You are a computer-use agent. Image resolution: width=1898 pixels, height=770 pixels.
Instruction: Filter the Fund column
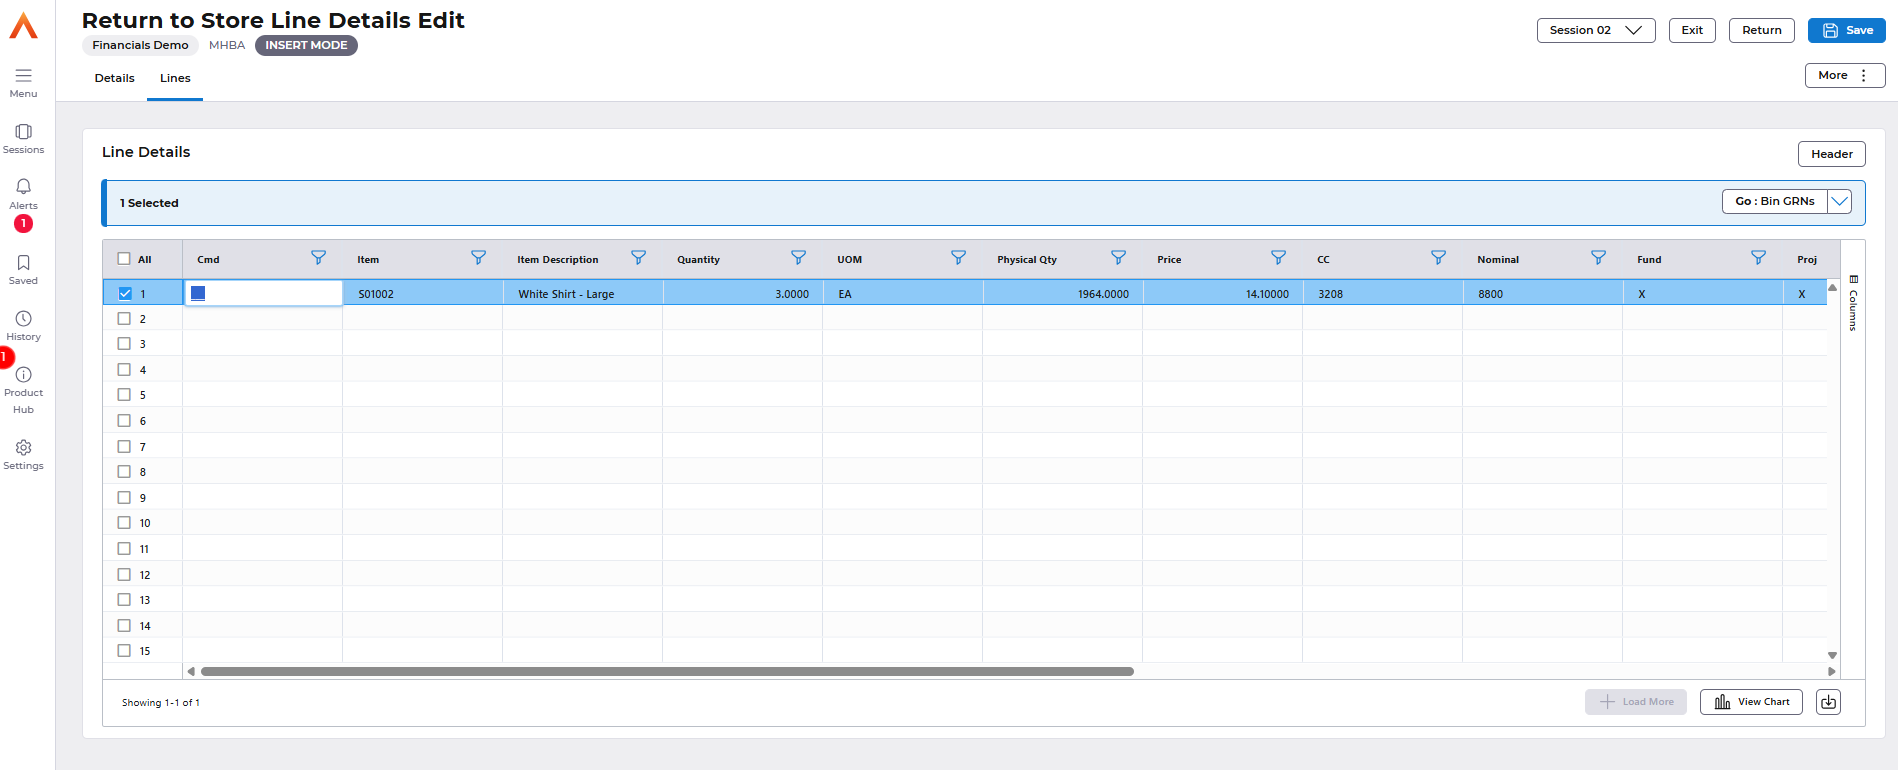(x=1758, y=258)
